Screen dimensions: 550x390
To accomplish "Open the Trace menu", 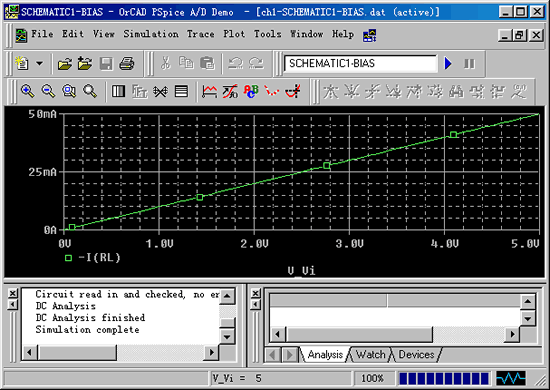I will click(200, 34).
